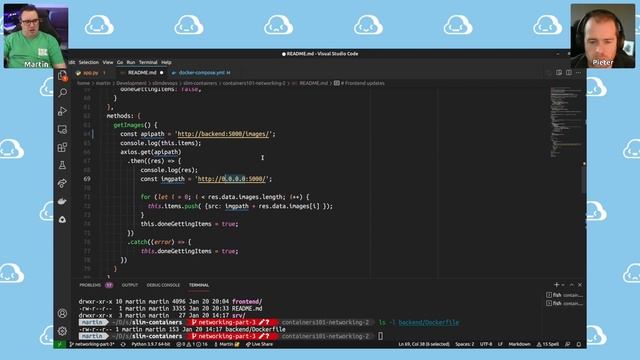Viewport: 640px width, 360px height.
Task: Open the Search view in the activity bar
Action: point(62,93)
